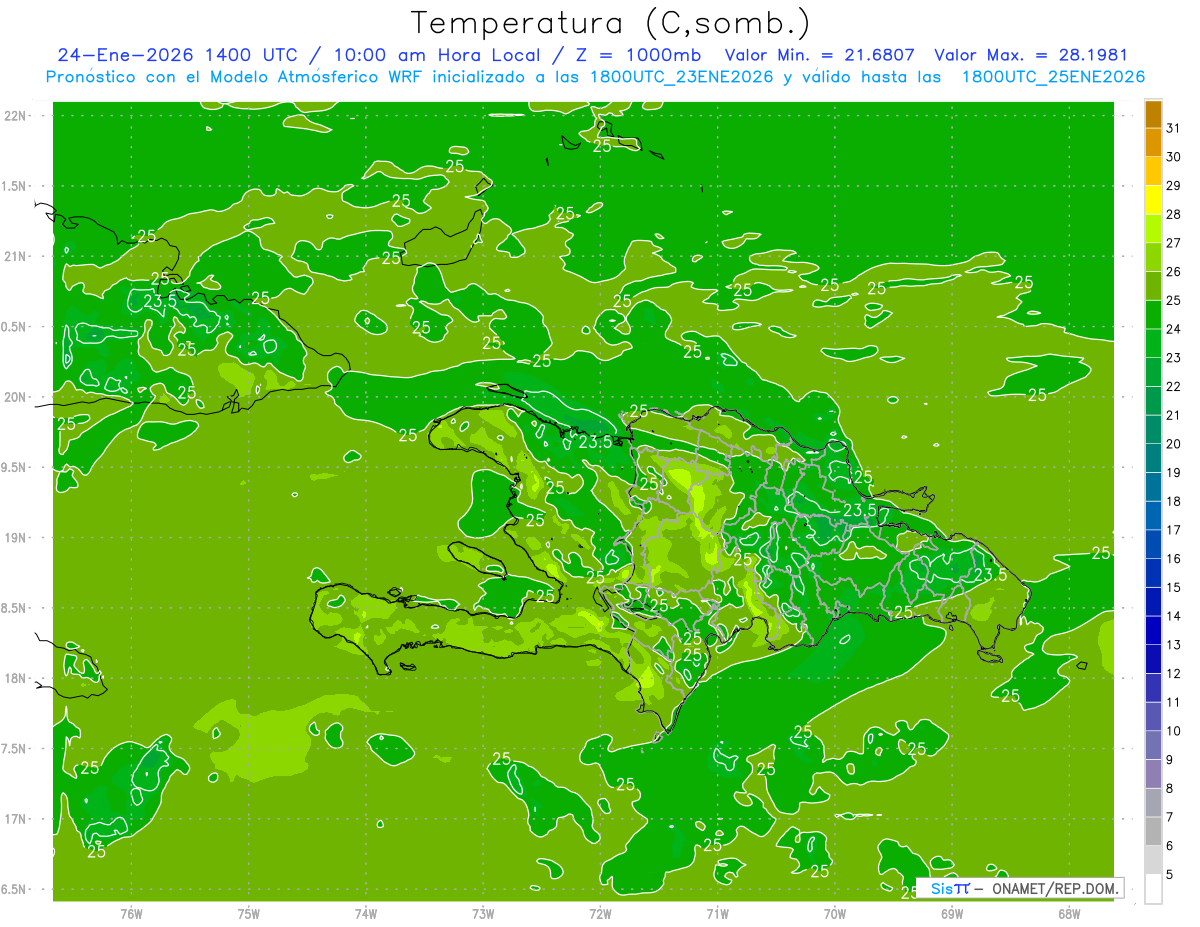
Task: Click the "17N" latitude label
Action: coord(16,819)
